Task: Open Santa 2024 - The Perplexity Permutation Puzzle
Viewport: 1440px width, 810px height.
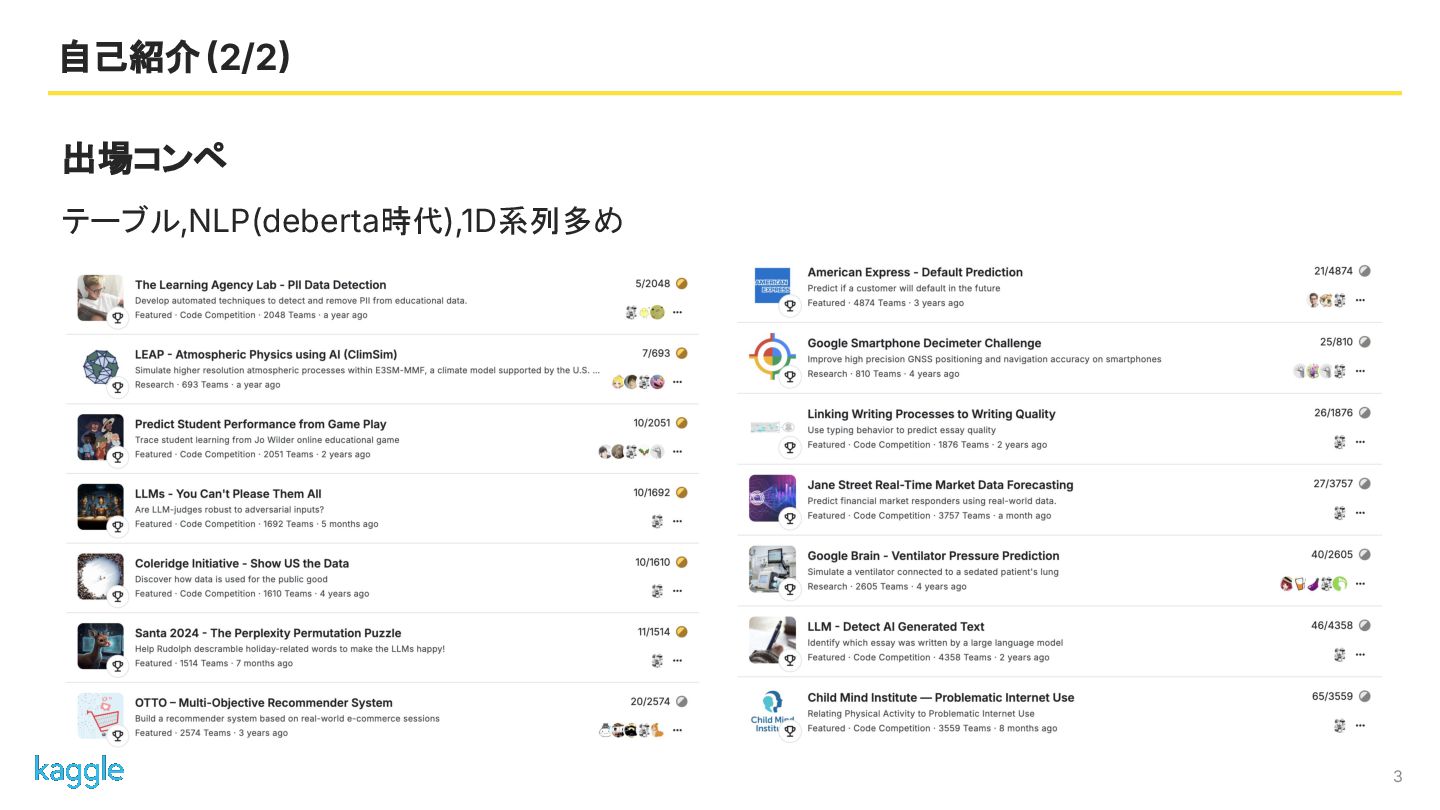Action: coord(268,633)
